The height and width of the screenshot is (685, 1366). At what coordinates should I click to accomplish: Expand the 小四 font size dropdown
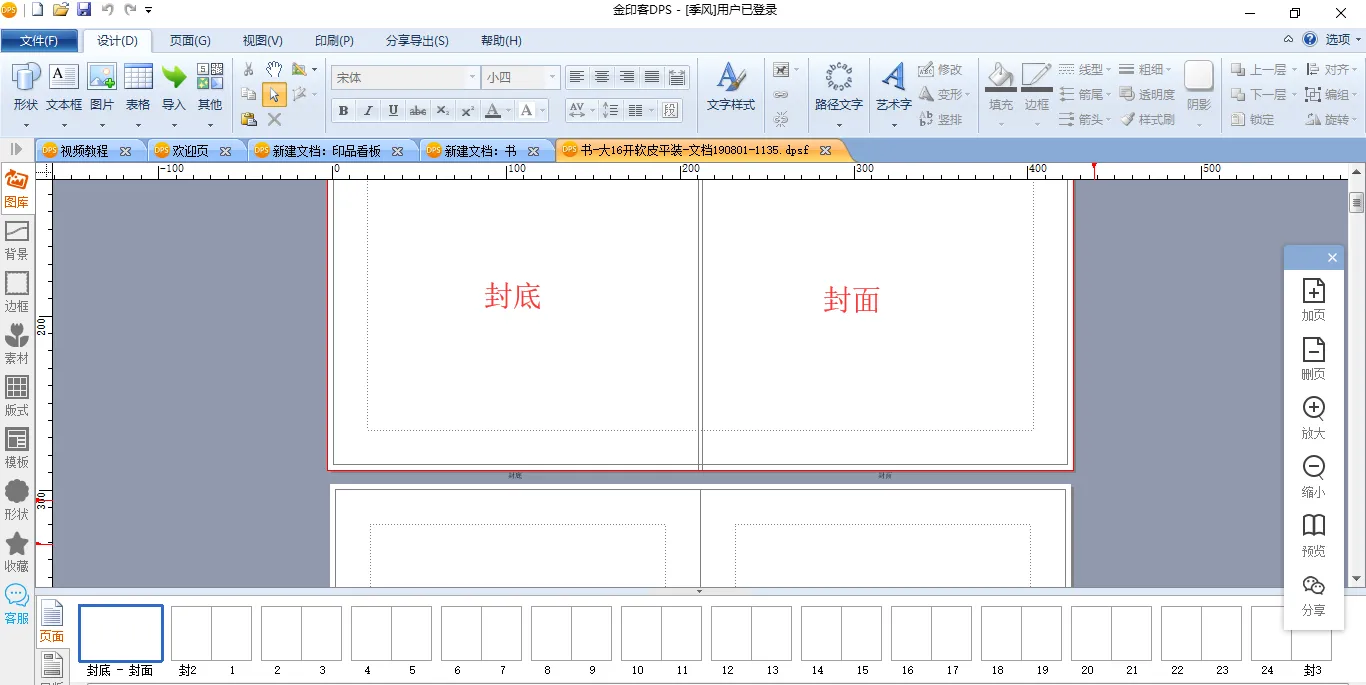551,78
